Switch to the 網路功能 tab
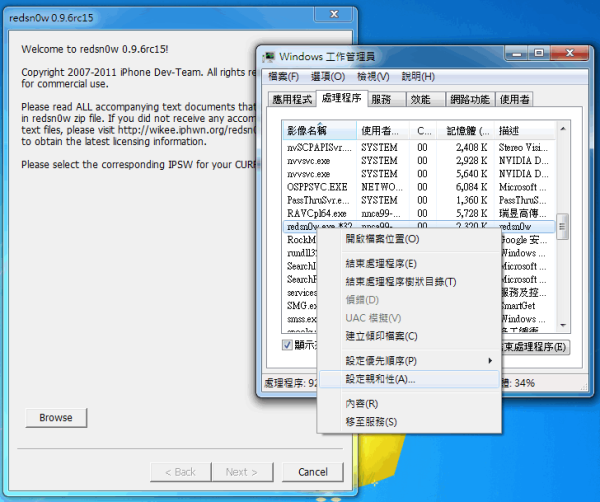The height and width of the screenshot is (502, 600). (470, 99)
